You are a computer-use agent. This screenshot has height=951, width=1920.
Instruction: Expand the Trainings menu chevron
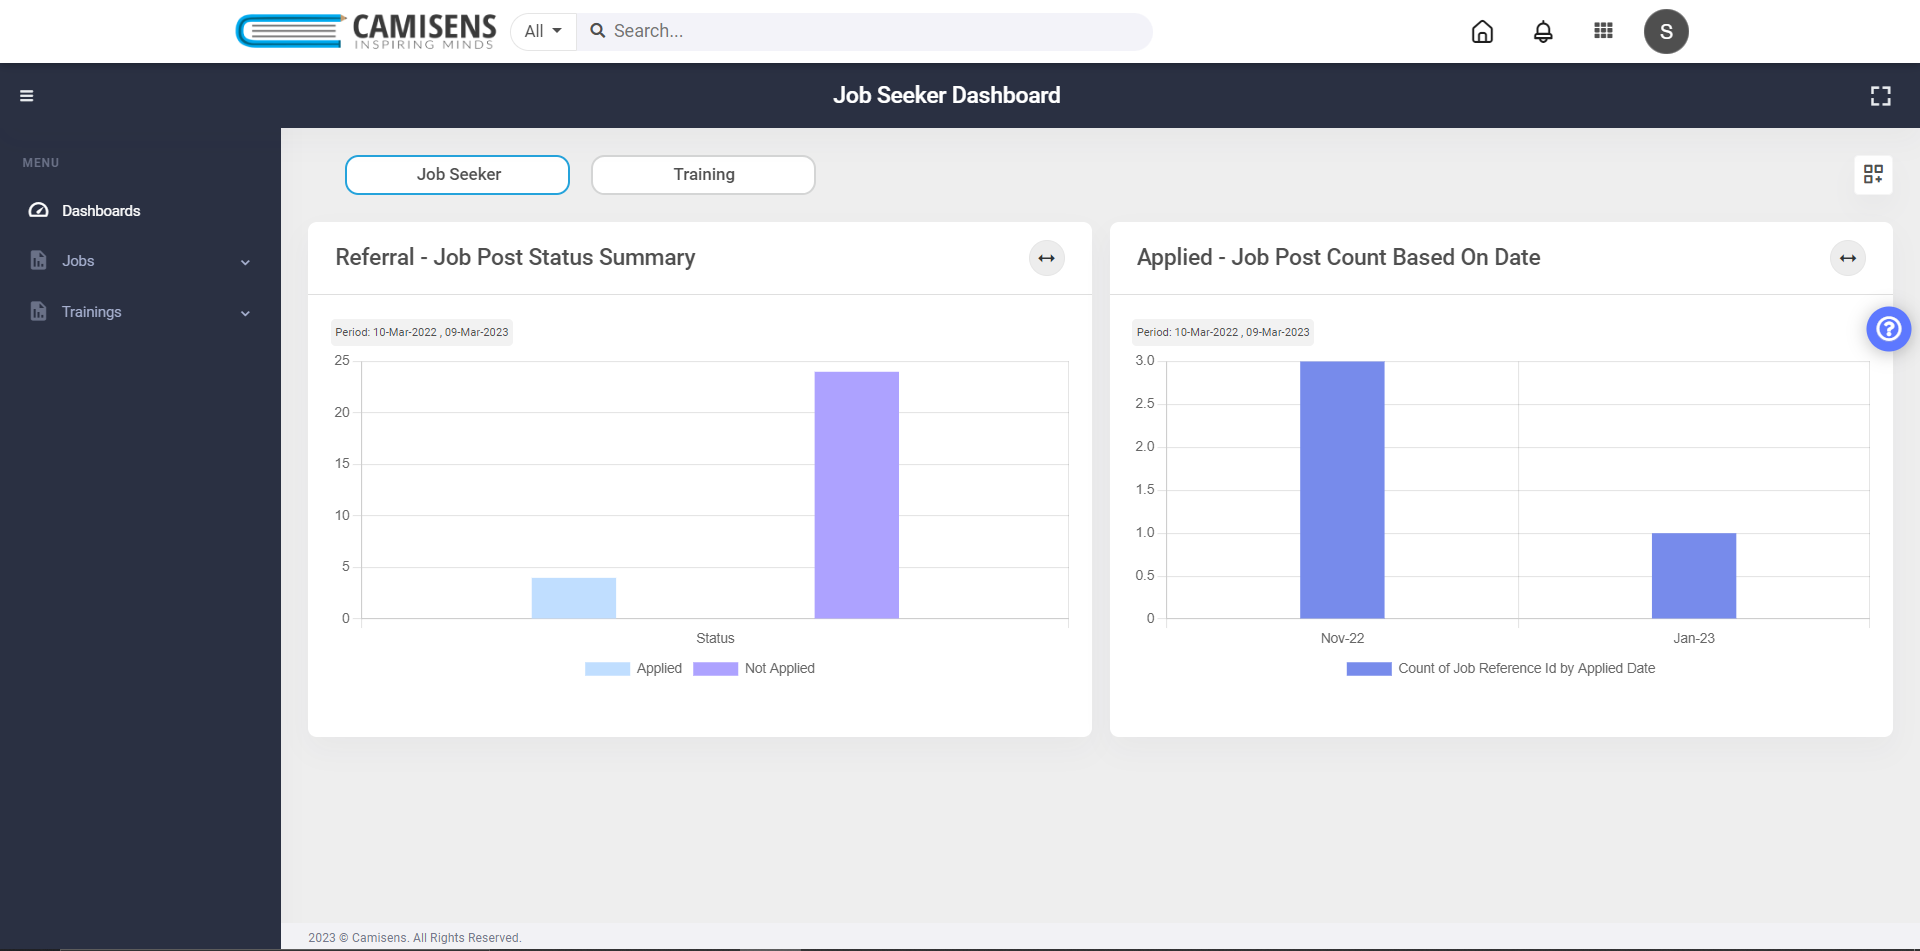[x=245, y=313]
